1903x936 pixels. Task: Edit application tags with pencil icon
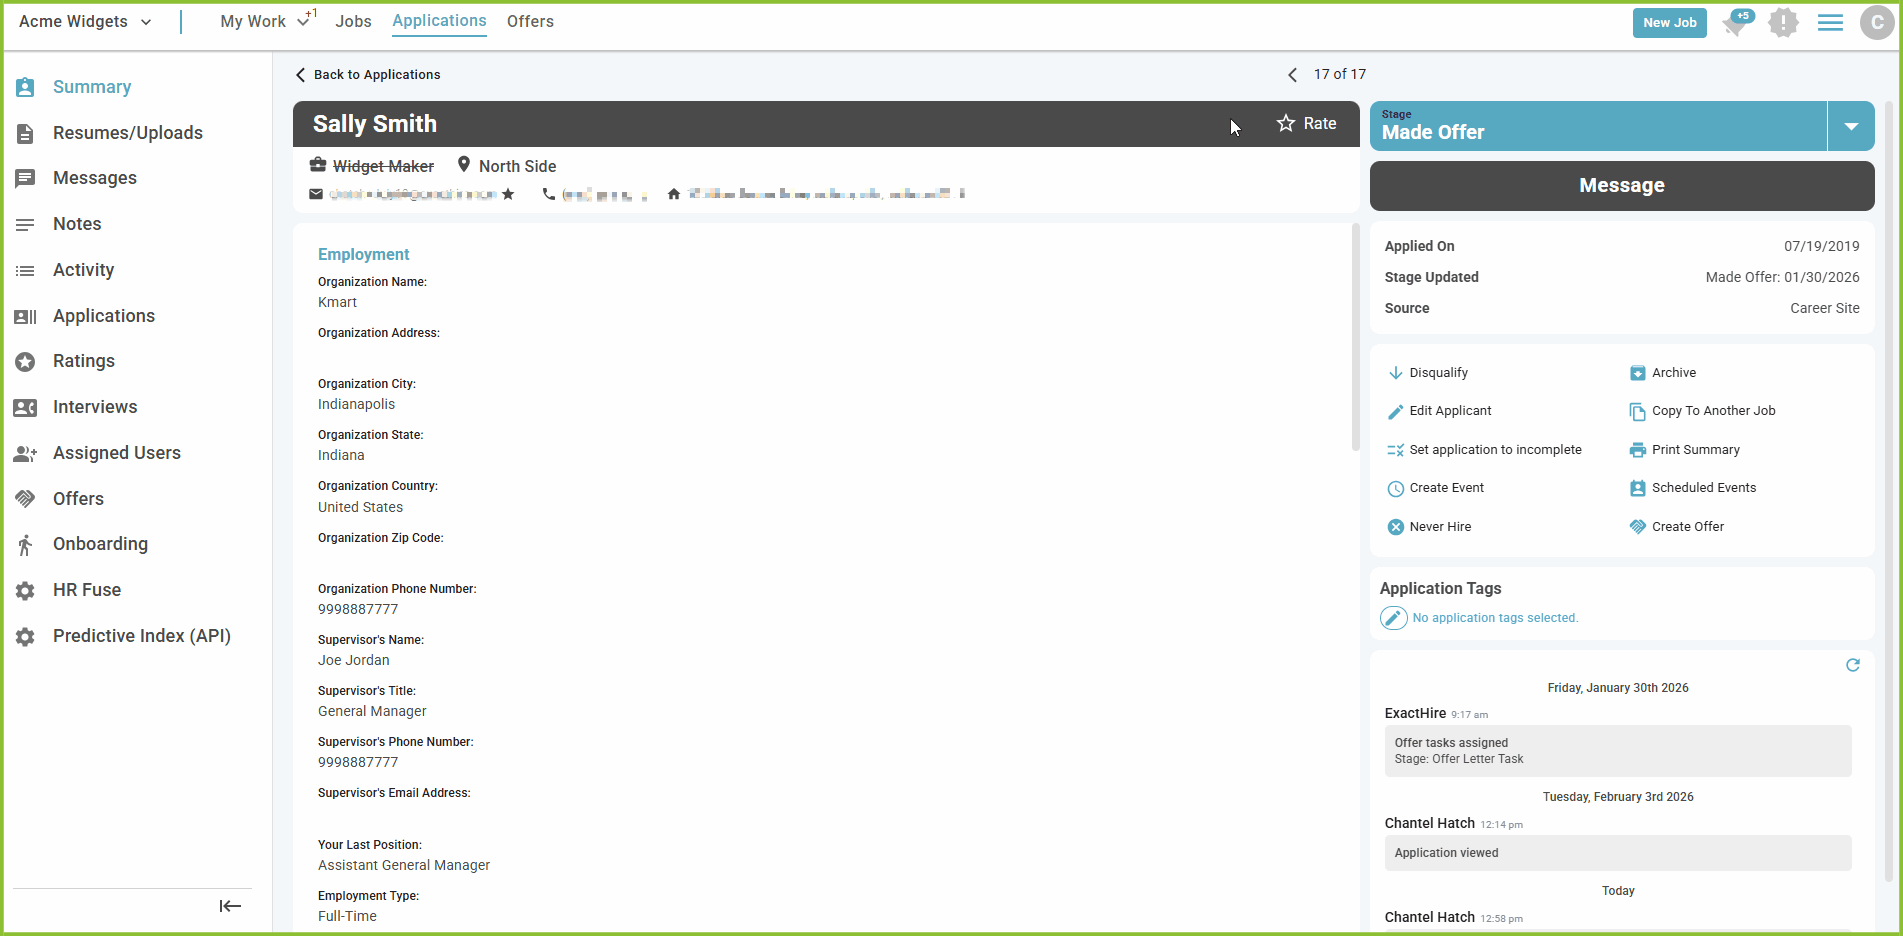coord(1393,618)
